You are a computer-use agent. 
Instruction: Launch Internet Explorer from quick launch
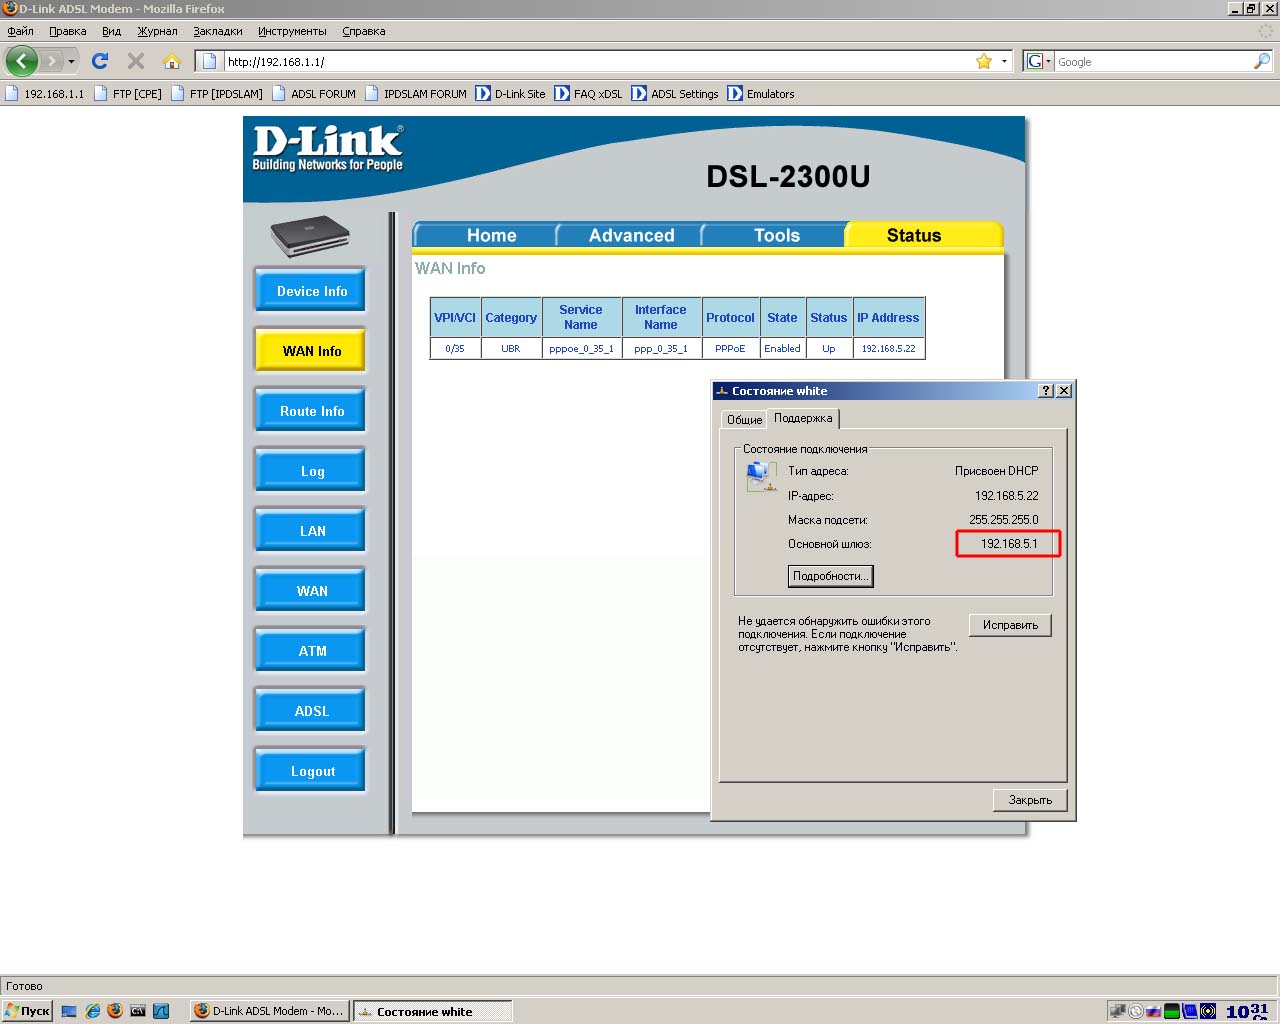coord(92,1011)
